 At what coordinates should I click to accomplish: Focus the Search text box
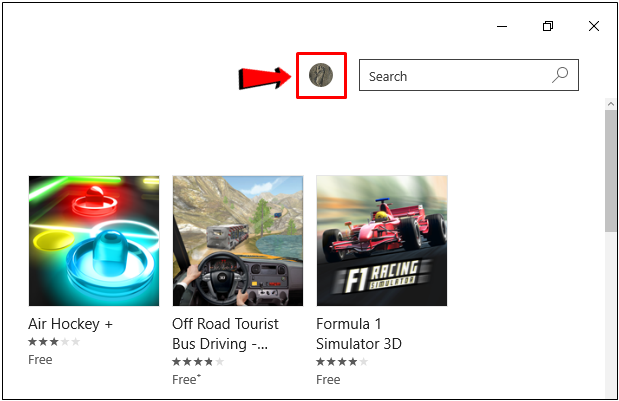click(x=450, y=76)
